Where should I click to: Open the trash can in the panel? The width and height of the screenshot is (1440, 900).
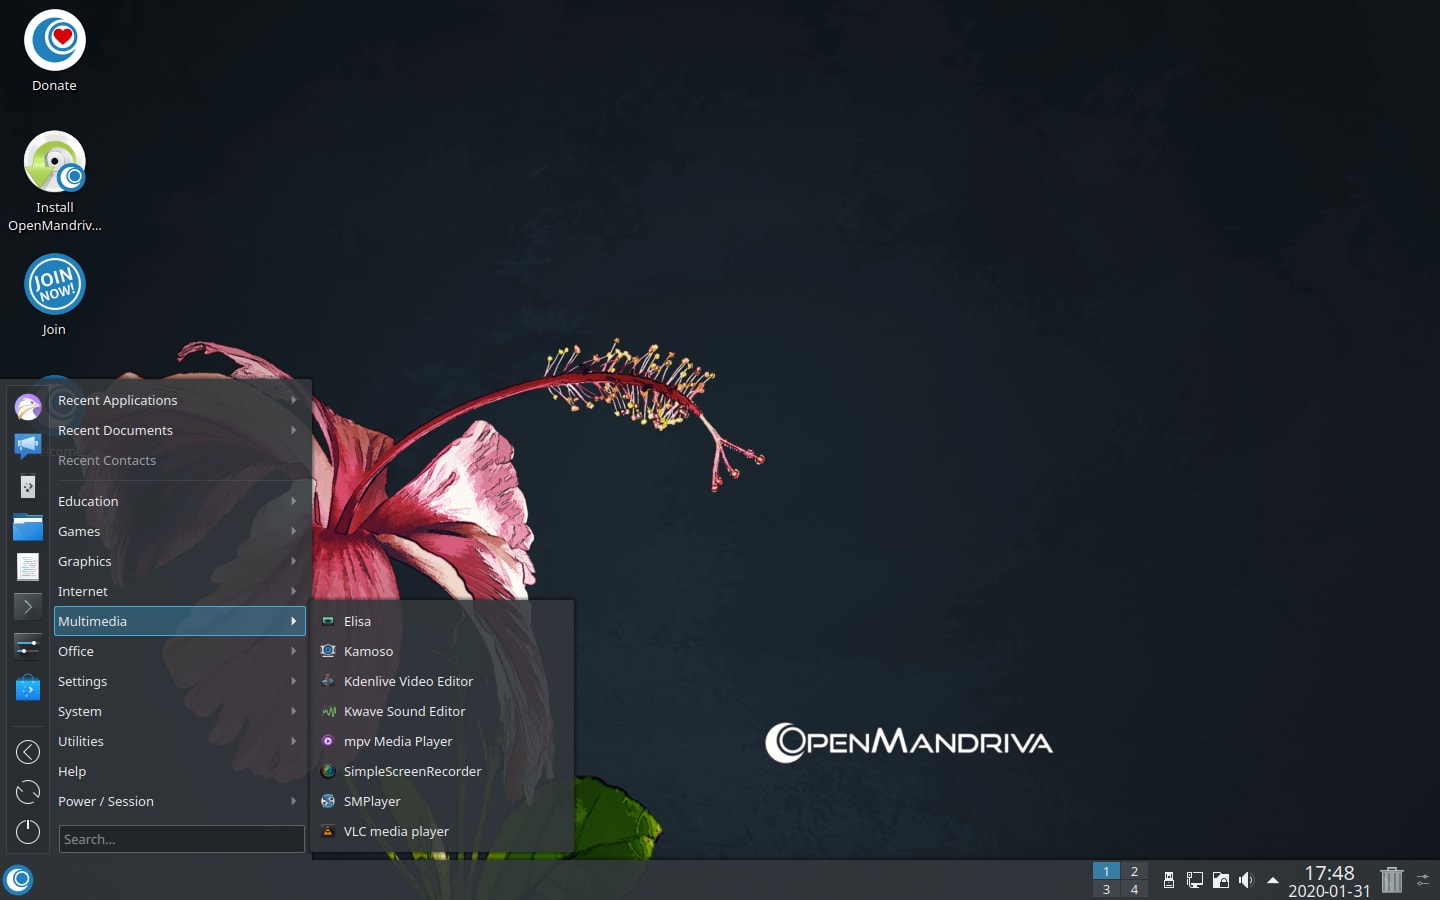(x=1391, y=880)
